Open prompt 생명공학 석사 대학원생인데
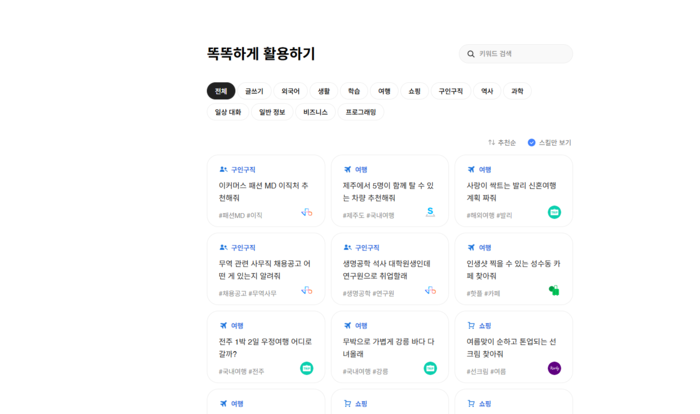700x414 pixels. click(x=390, y=269)
